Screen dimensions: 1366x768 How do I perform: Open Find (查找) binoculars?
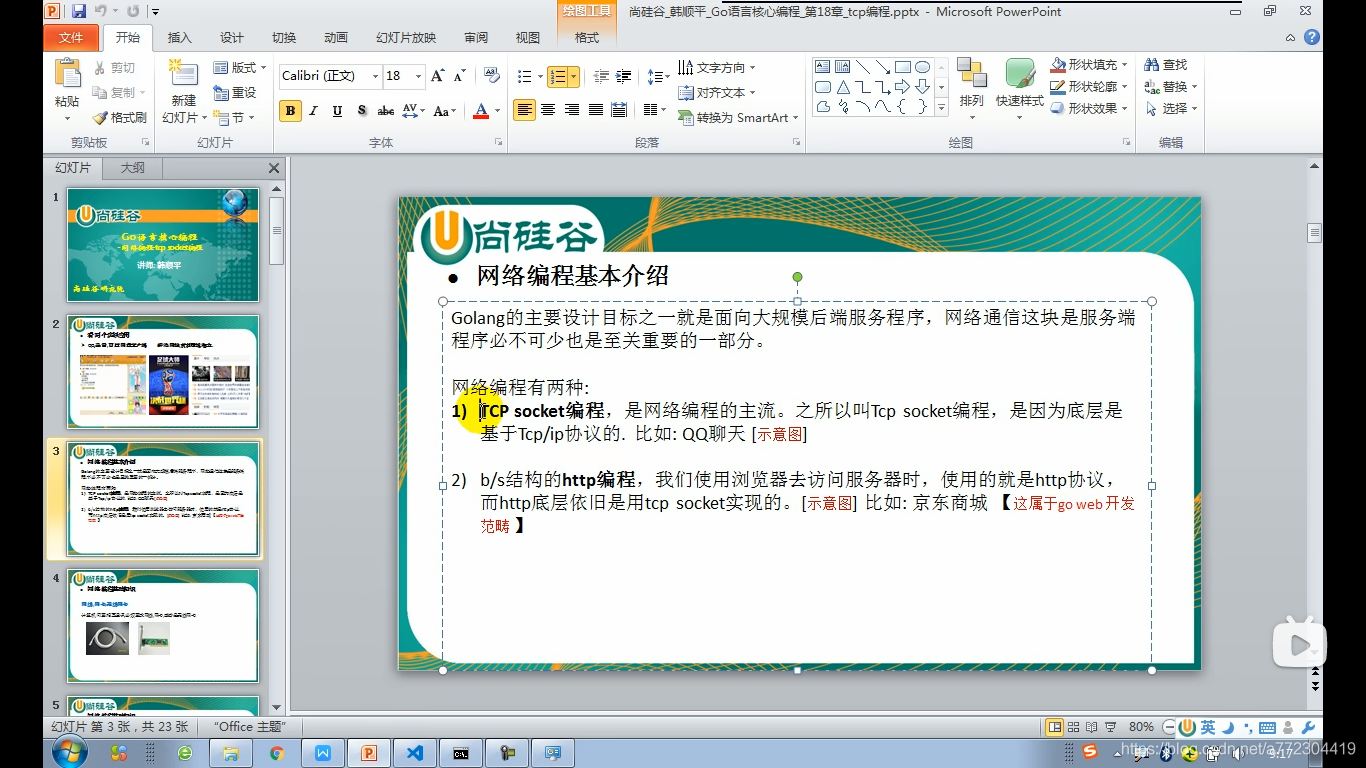pyautogui.click(x=1166, y=65)
